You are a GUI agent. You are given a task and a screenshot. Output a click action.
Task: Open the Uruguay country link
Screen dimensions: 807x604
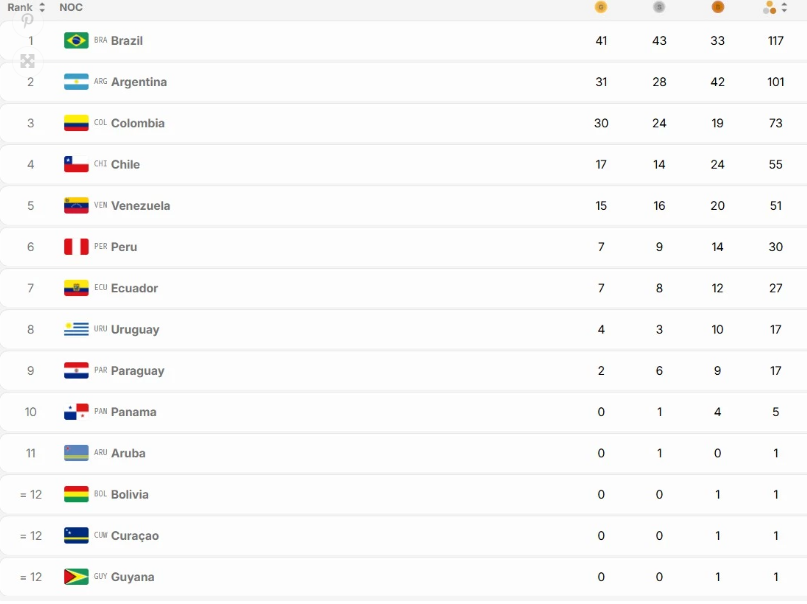click(135, 329)
